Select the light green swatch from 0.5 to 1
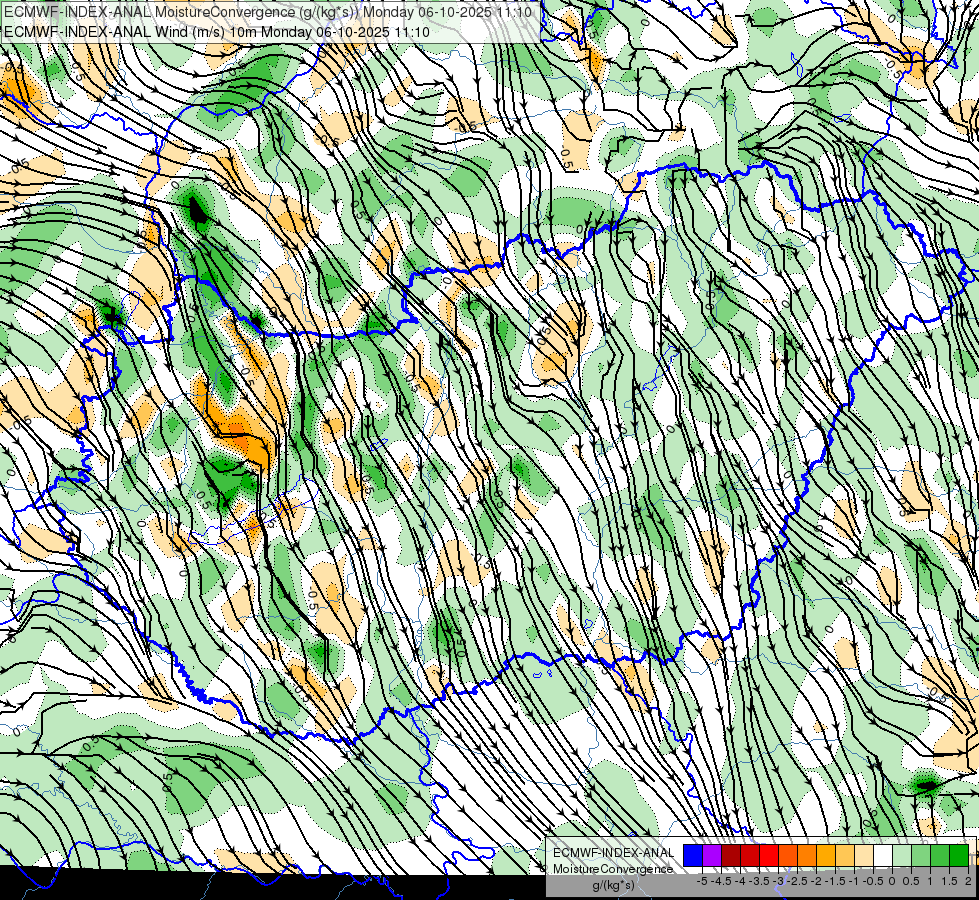Viewport: 979px width, 900px height. [921, 856]
